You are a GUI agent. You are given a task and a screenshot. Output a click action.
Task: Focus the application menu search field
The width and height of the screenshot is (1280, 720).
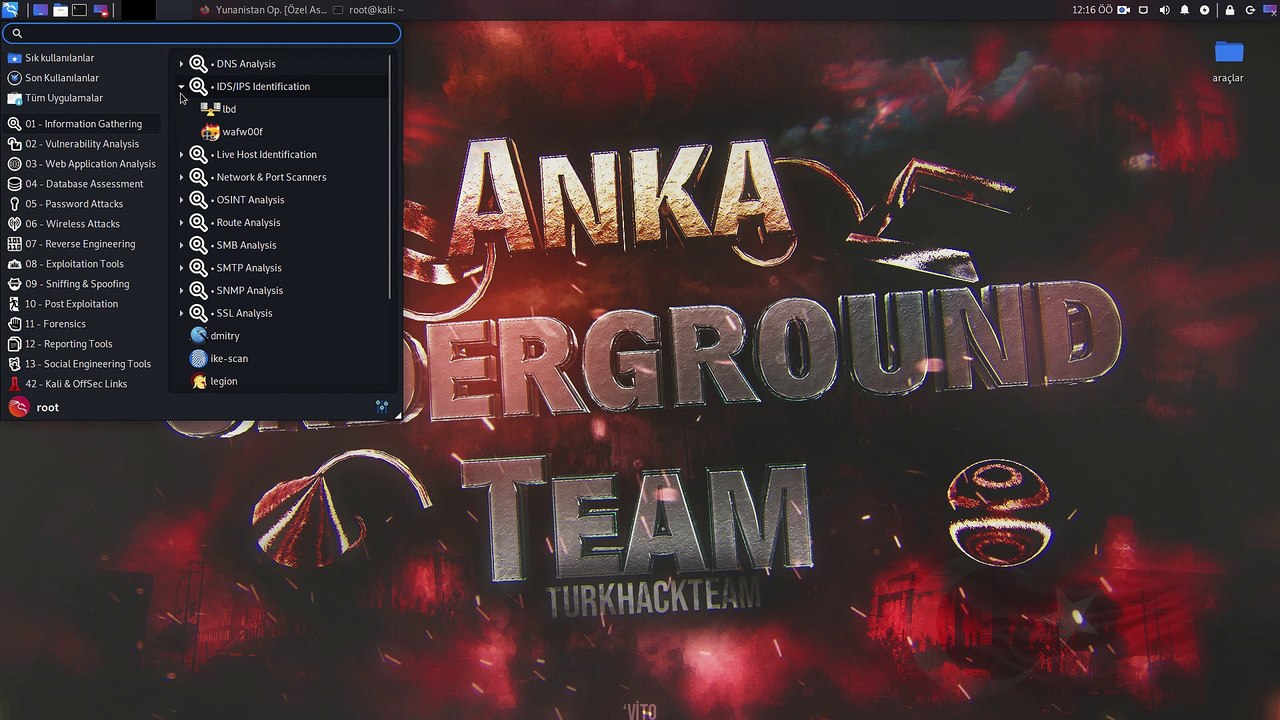point(201,33)
